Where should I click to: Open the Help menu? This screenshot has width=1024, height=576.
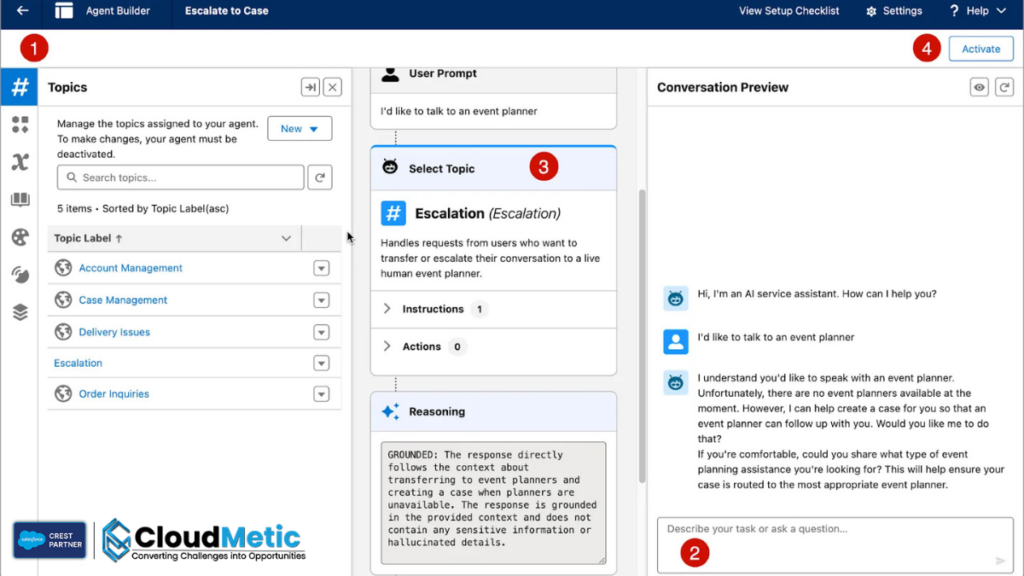pos(977,11)
